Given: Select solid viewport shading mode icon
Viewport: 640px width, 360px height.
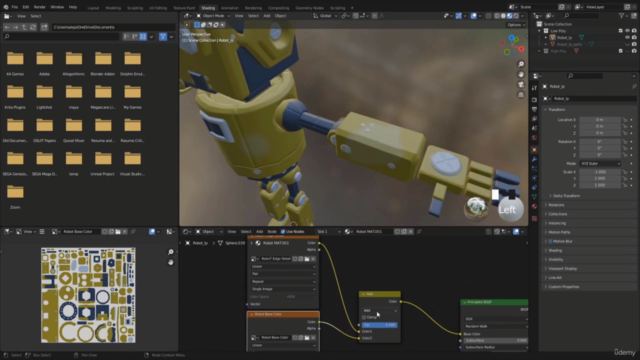Looking at the screenshot, I should click(503, 16).
